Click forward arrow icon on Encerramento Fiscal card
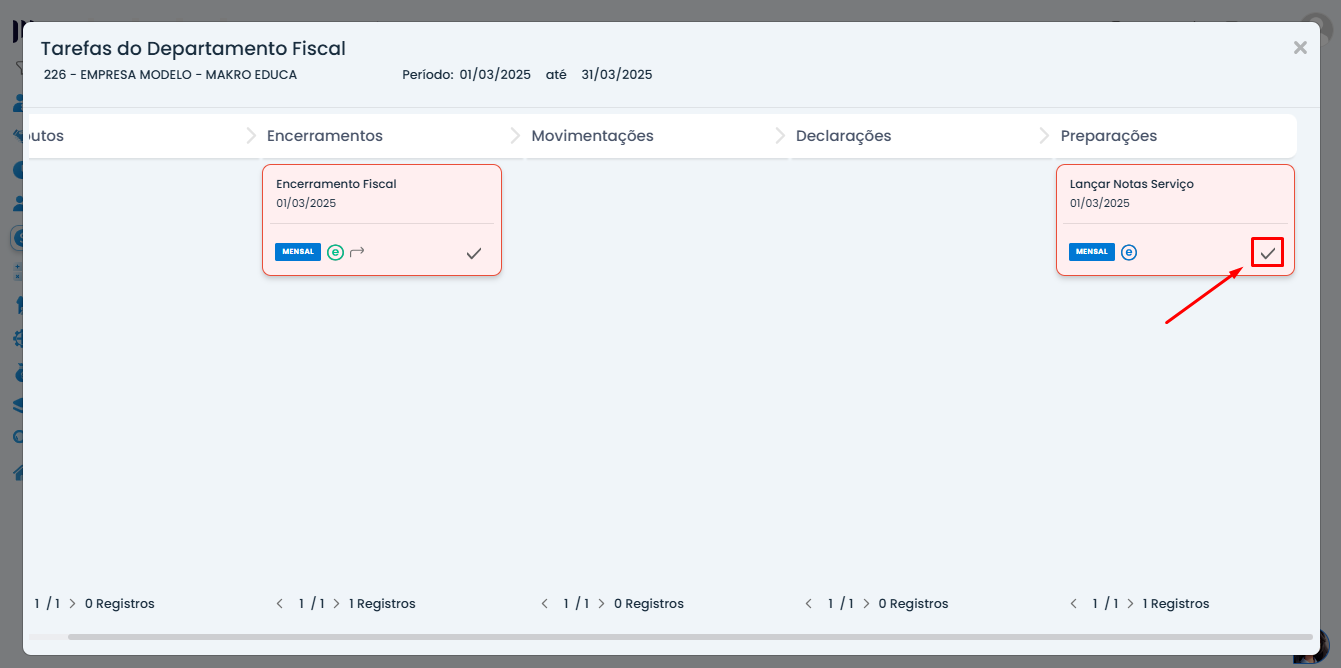1341x668 pixels. click(357, 252)
